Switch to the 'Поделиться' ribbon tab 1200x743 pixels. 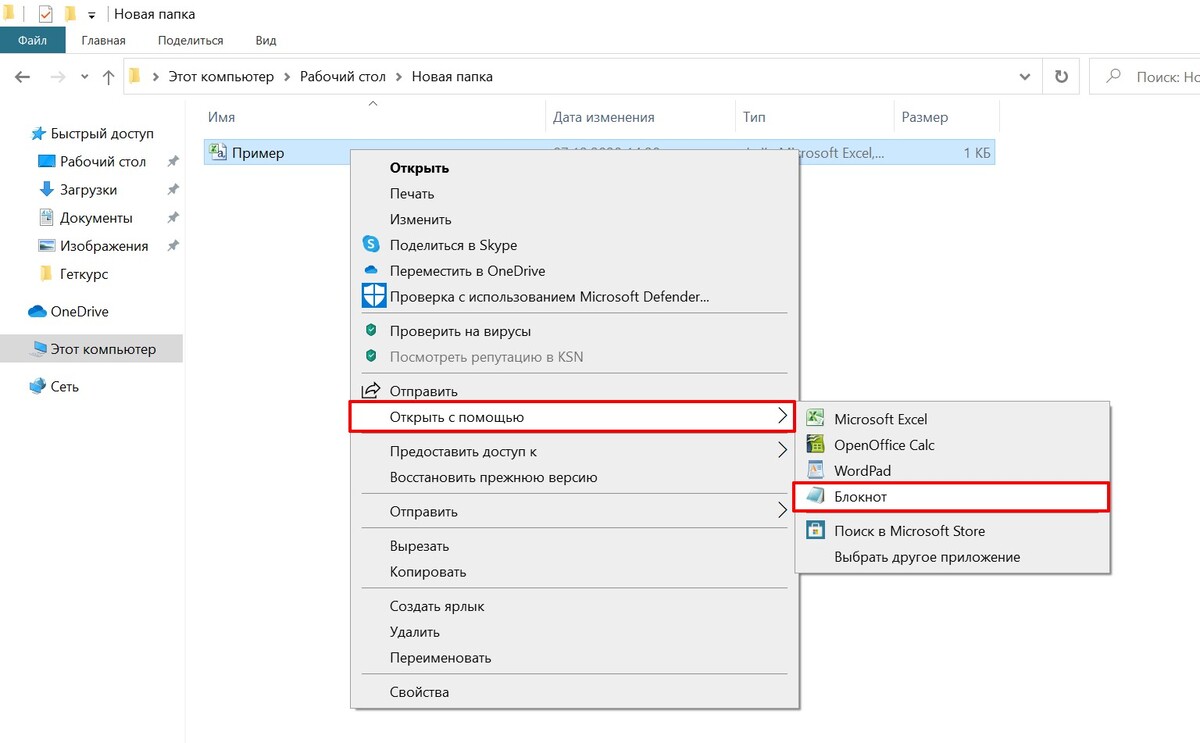(191, 41)
